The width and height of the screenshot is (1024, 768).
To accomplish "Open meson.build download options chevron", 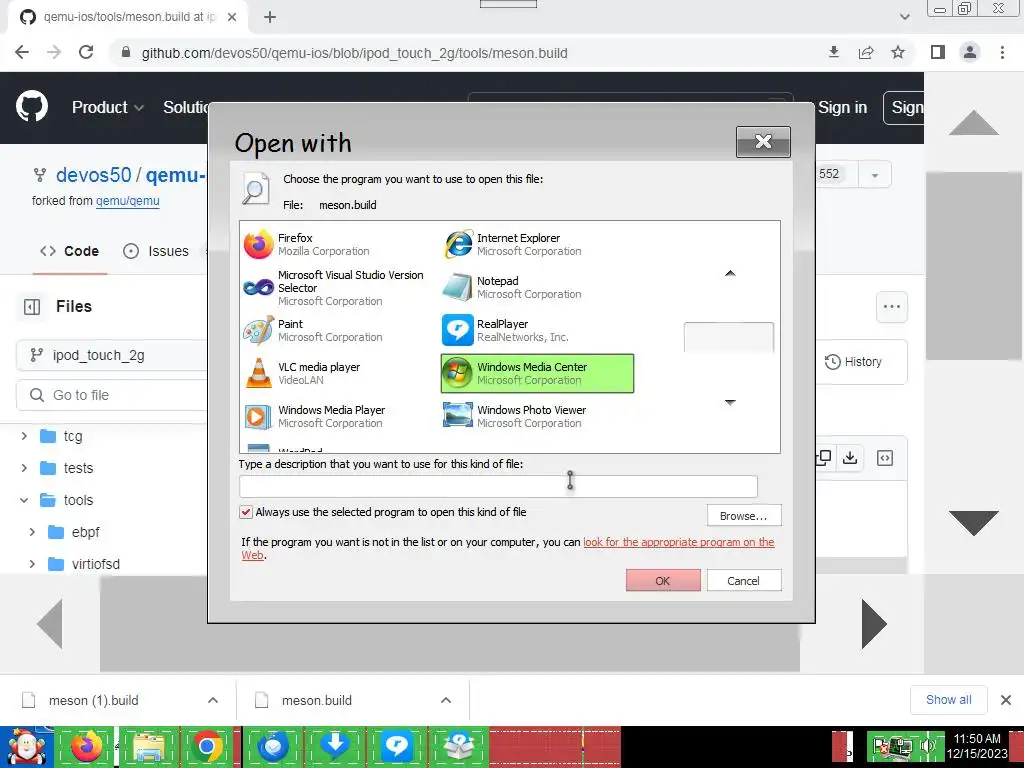I will click(x=446, y=700).
